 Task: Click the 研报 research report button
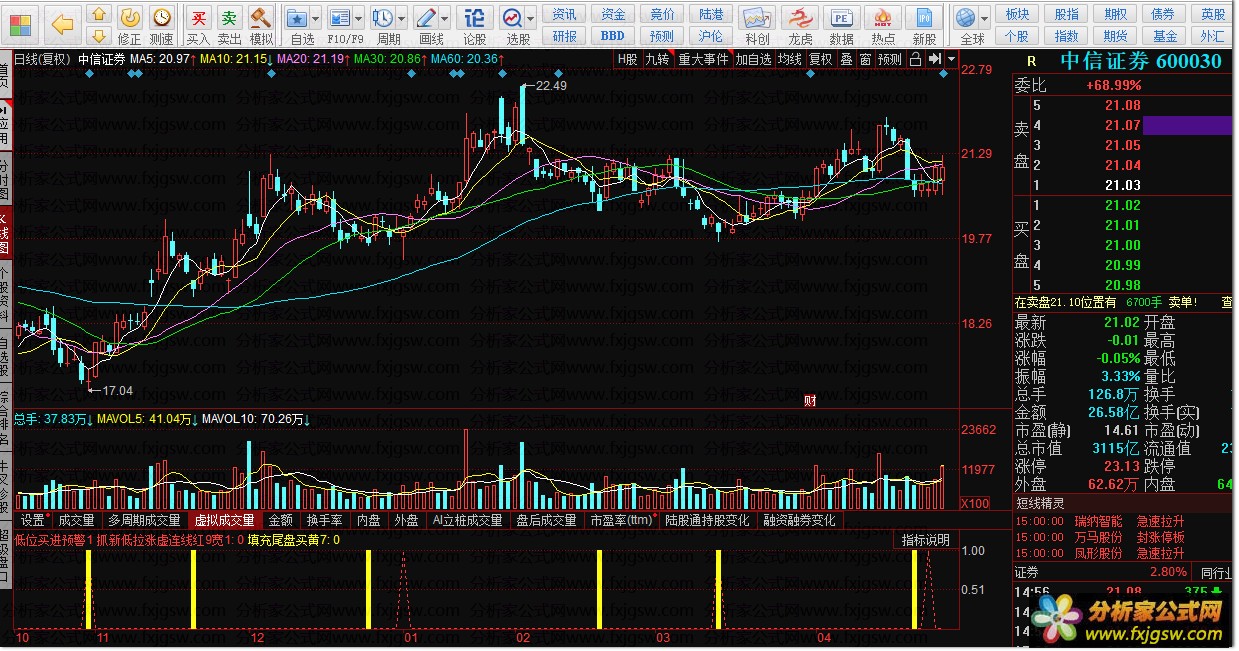[565, 35]
